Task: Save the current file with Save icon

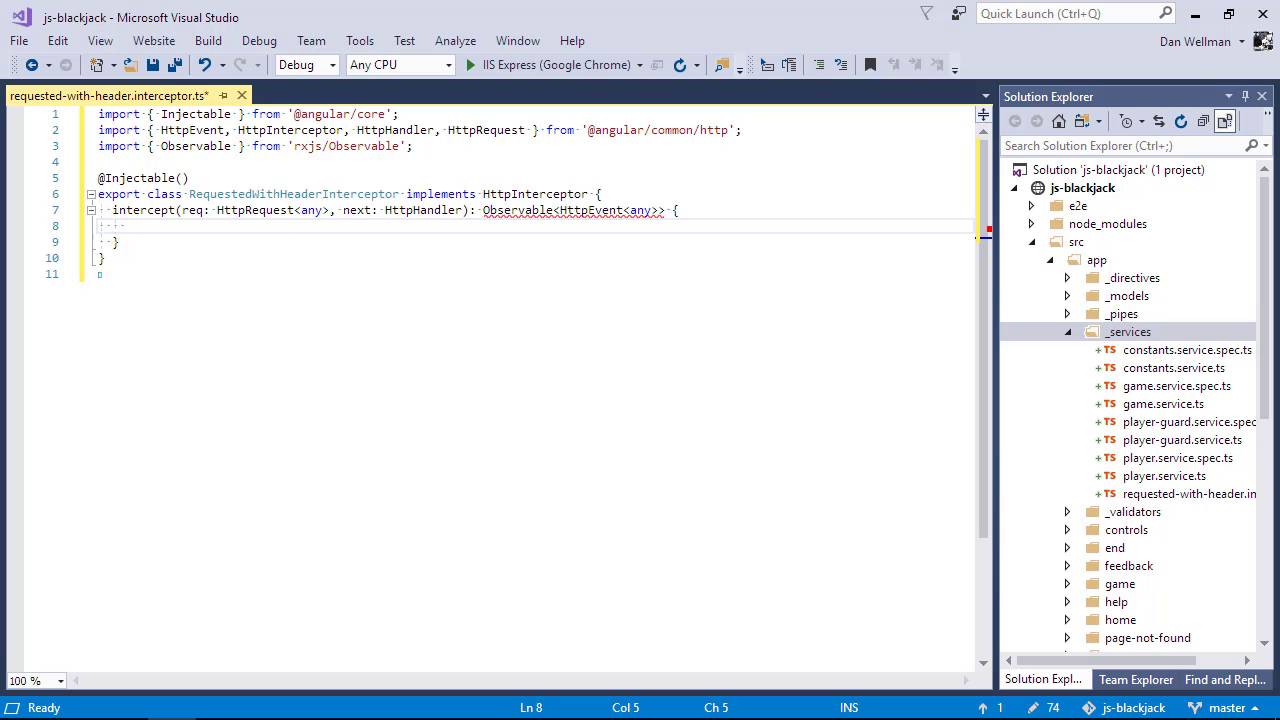Action: click(153, 65)
